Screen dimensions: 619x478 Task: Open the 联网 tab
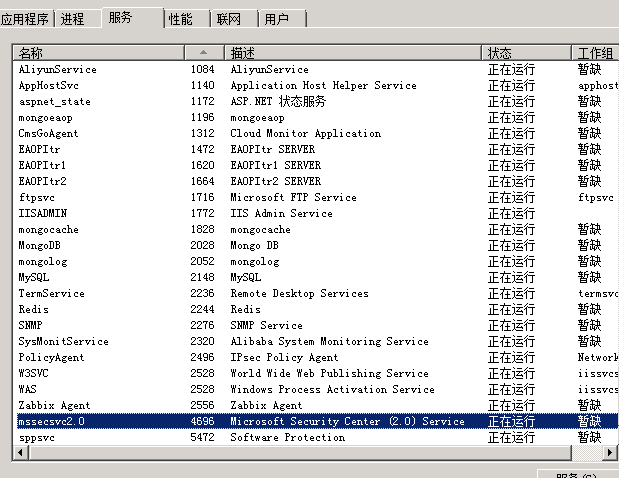234,19
